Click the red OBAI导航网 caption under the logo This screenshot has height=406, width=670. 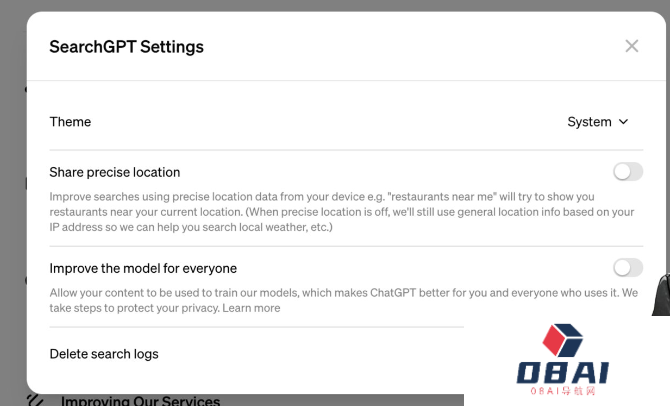[563, 391]
